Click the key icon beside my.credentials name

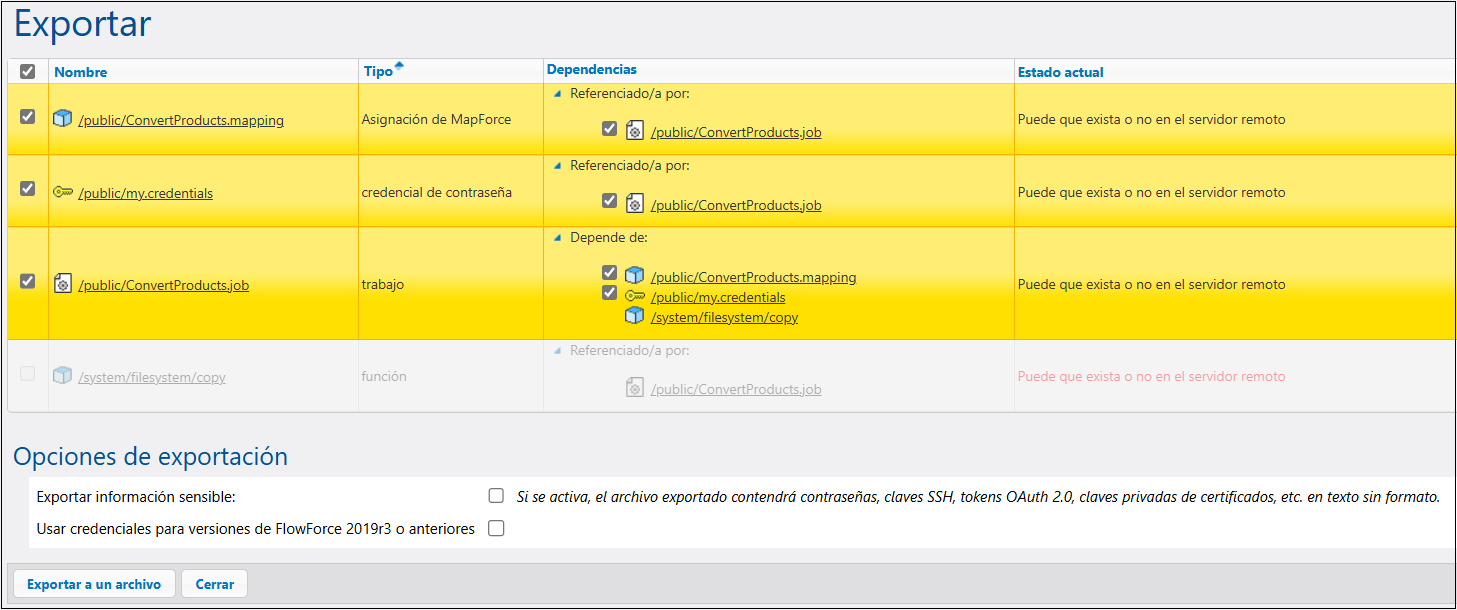pyautogui.click(x=63, y=192)
